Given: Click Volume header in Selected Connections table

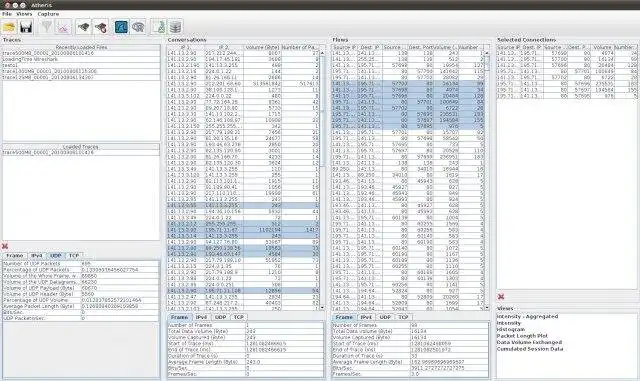Looking at the screenshot, I should [602, 48].
